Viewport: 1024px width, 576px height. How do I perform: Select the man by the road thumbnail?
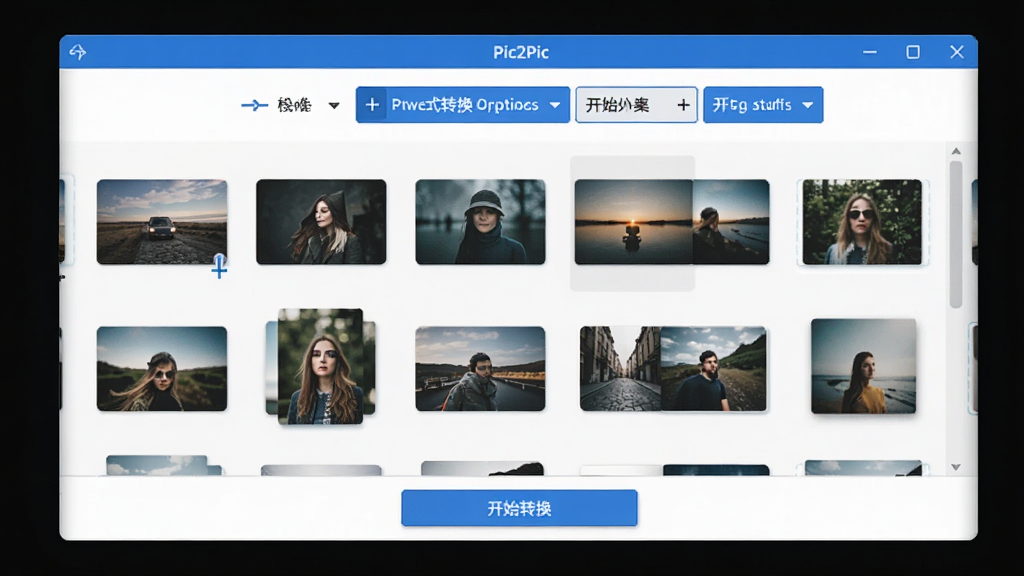click(480, 369)
